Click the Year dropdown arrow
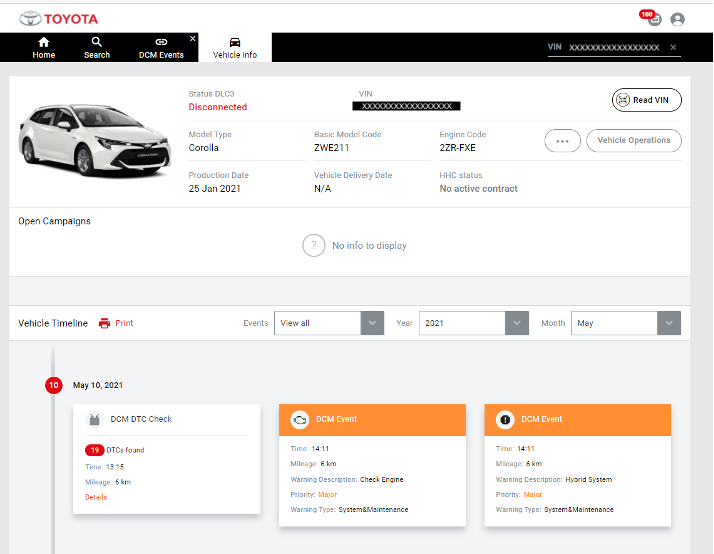Image resolution: width=714 pixels, height=554 pixels. (517, 323)
